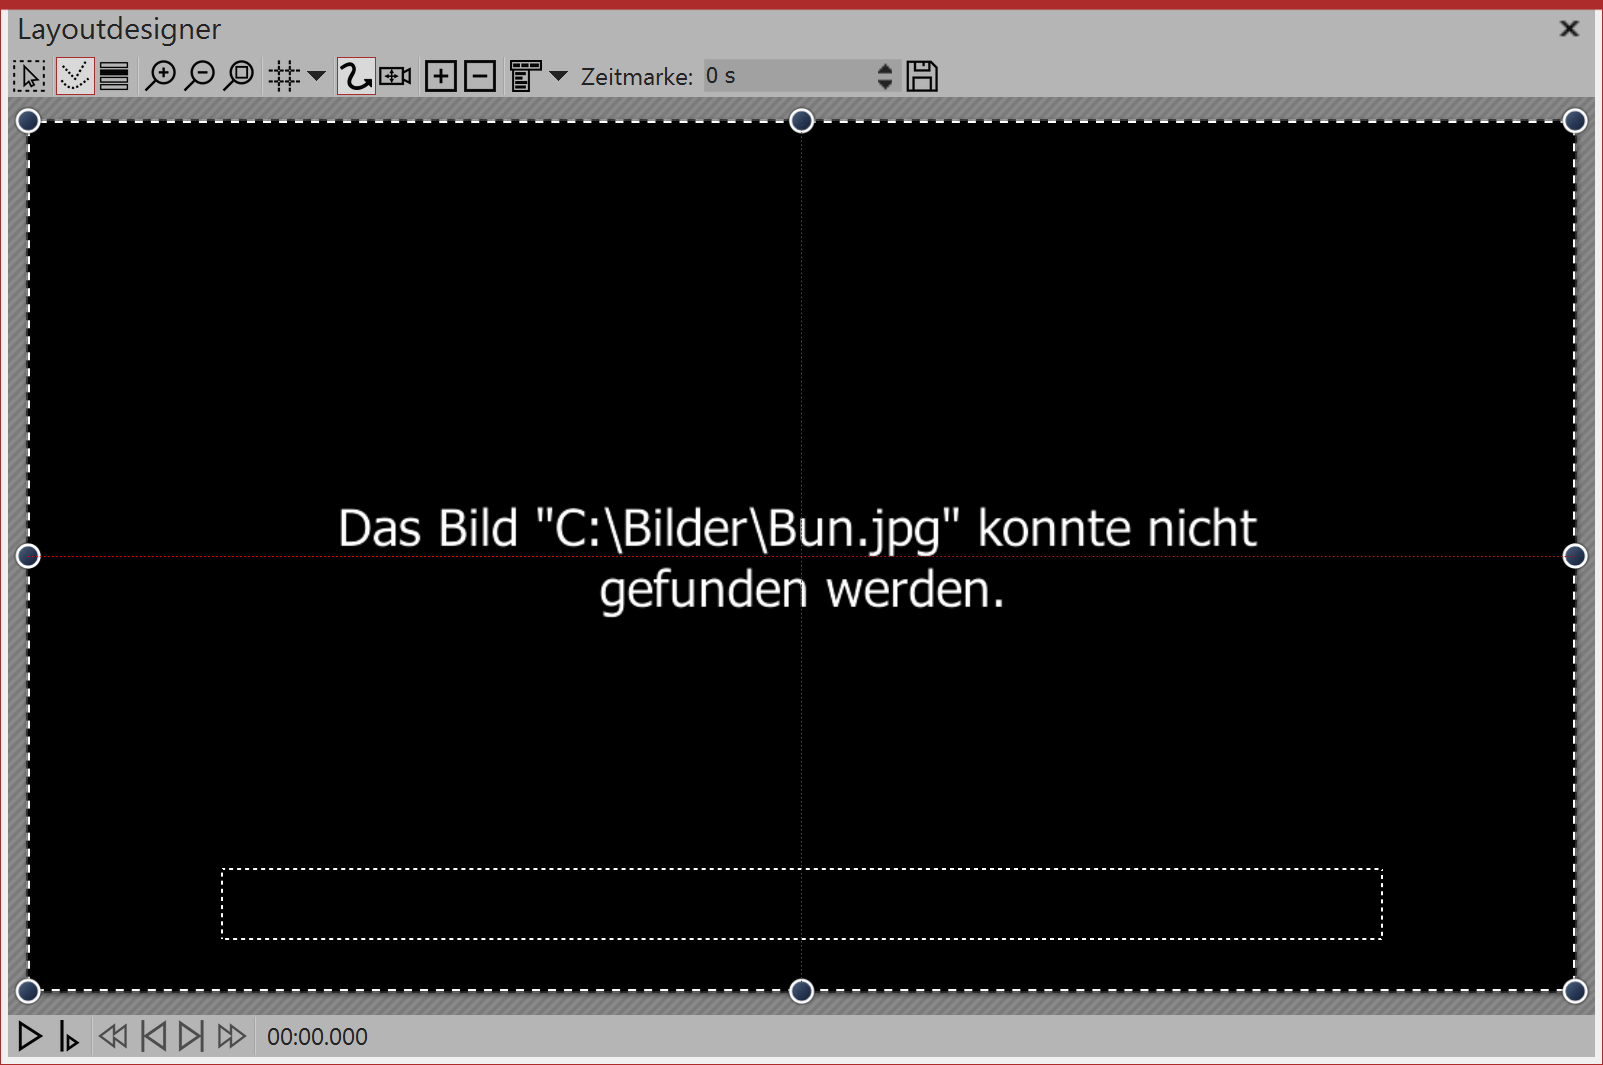
Task: Click the Layoutdesigner title bar
Action: 120,29
